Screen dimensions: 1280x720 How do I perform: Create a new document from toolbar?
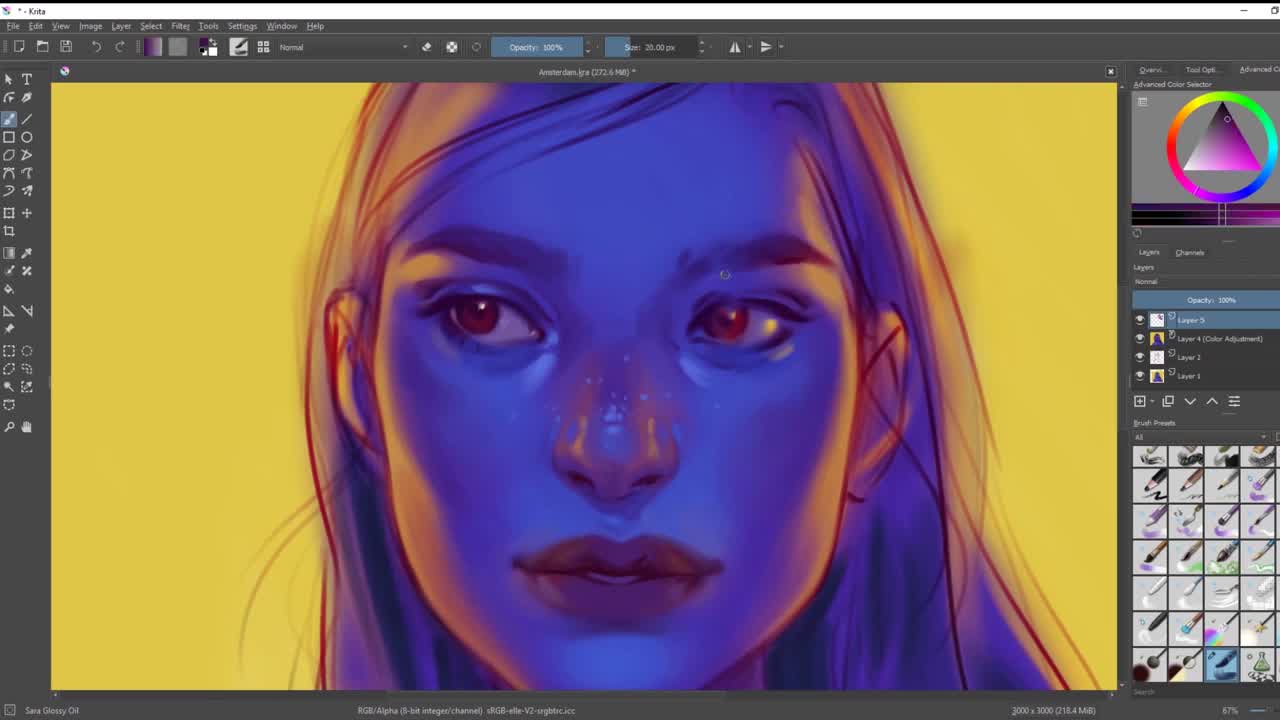pyautogui.click(x=19, y=47)
